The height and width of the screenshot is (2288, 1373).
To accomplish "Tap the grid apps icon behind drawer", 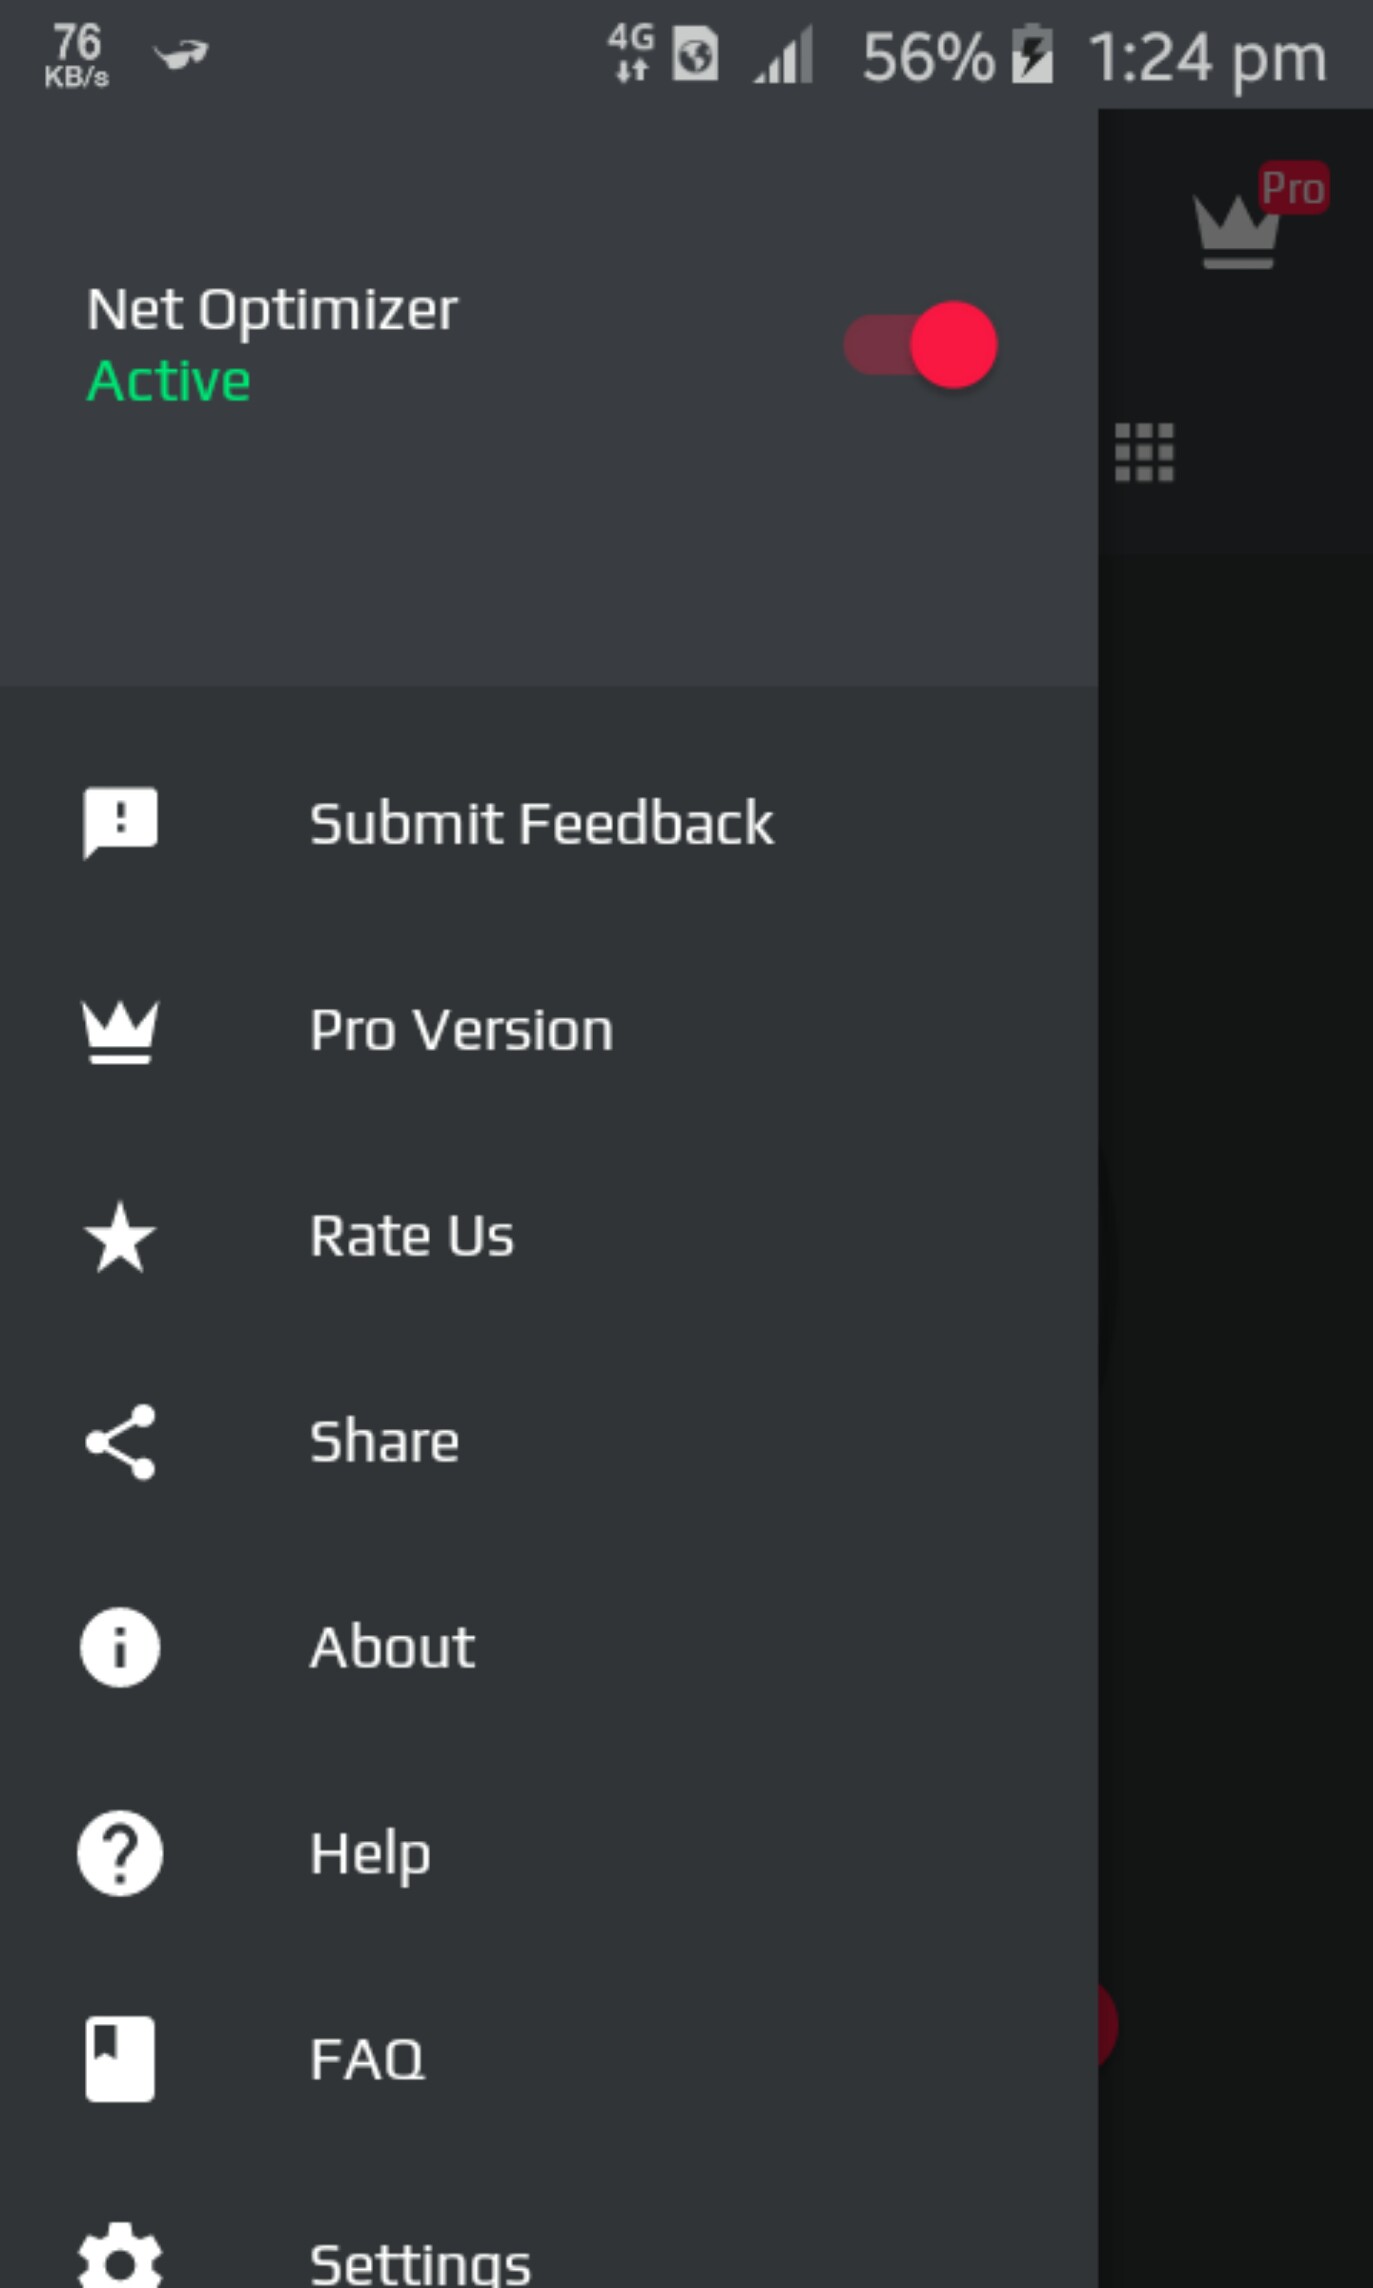I will pos(1144,453).
